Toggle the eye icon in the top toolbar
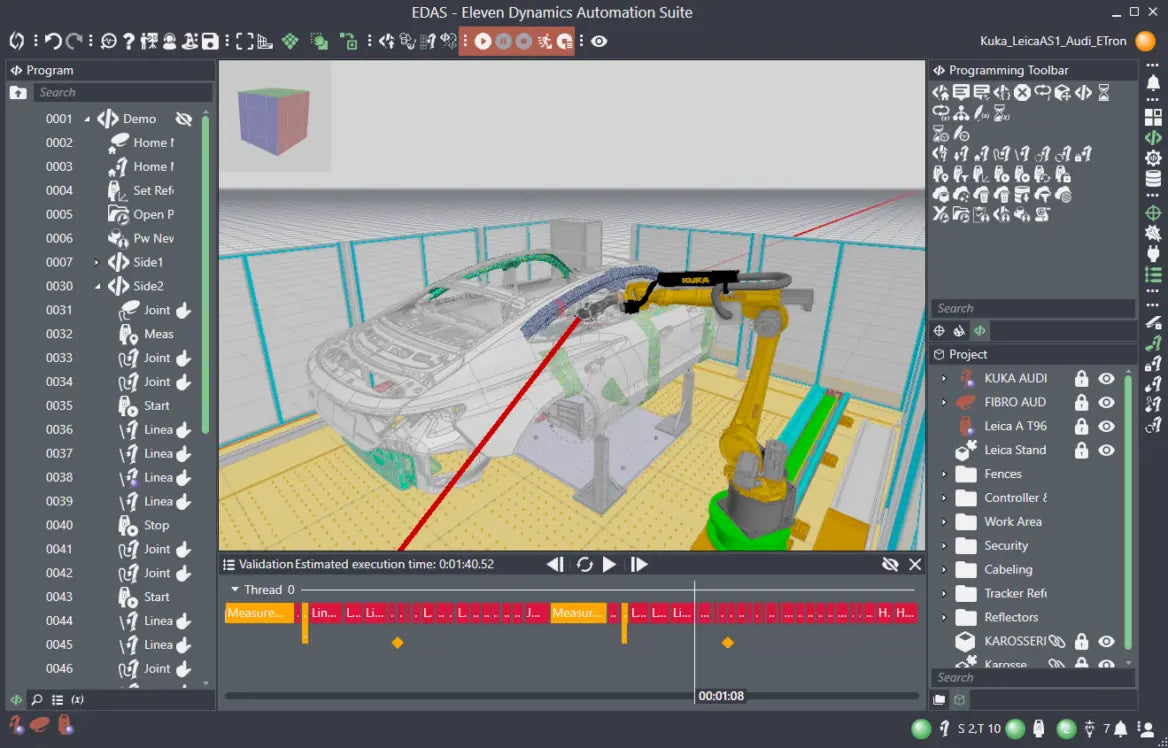 pyautogui.click(x=599, y=41)
